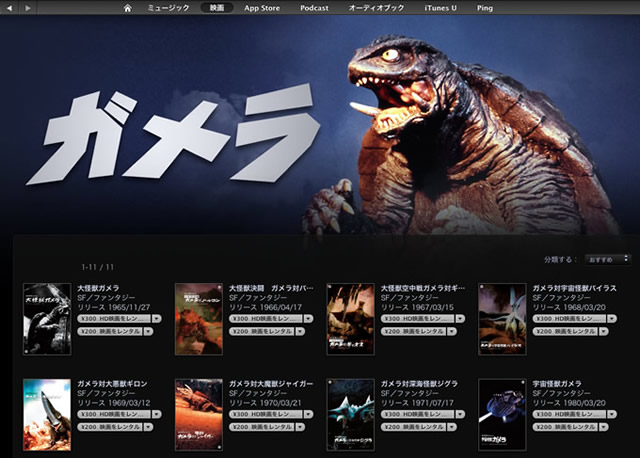Open ガメラ対大魔獣ジャイガー poster thumbnail
The width and height of the screenshot is (640, 458).
click(x=199, y=415)
